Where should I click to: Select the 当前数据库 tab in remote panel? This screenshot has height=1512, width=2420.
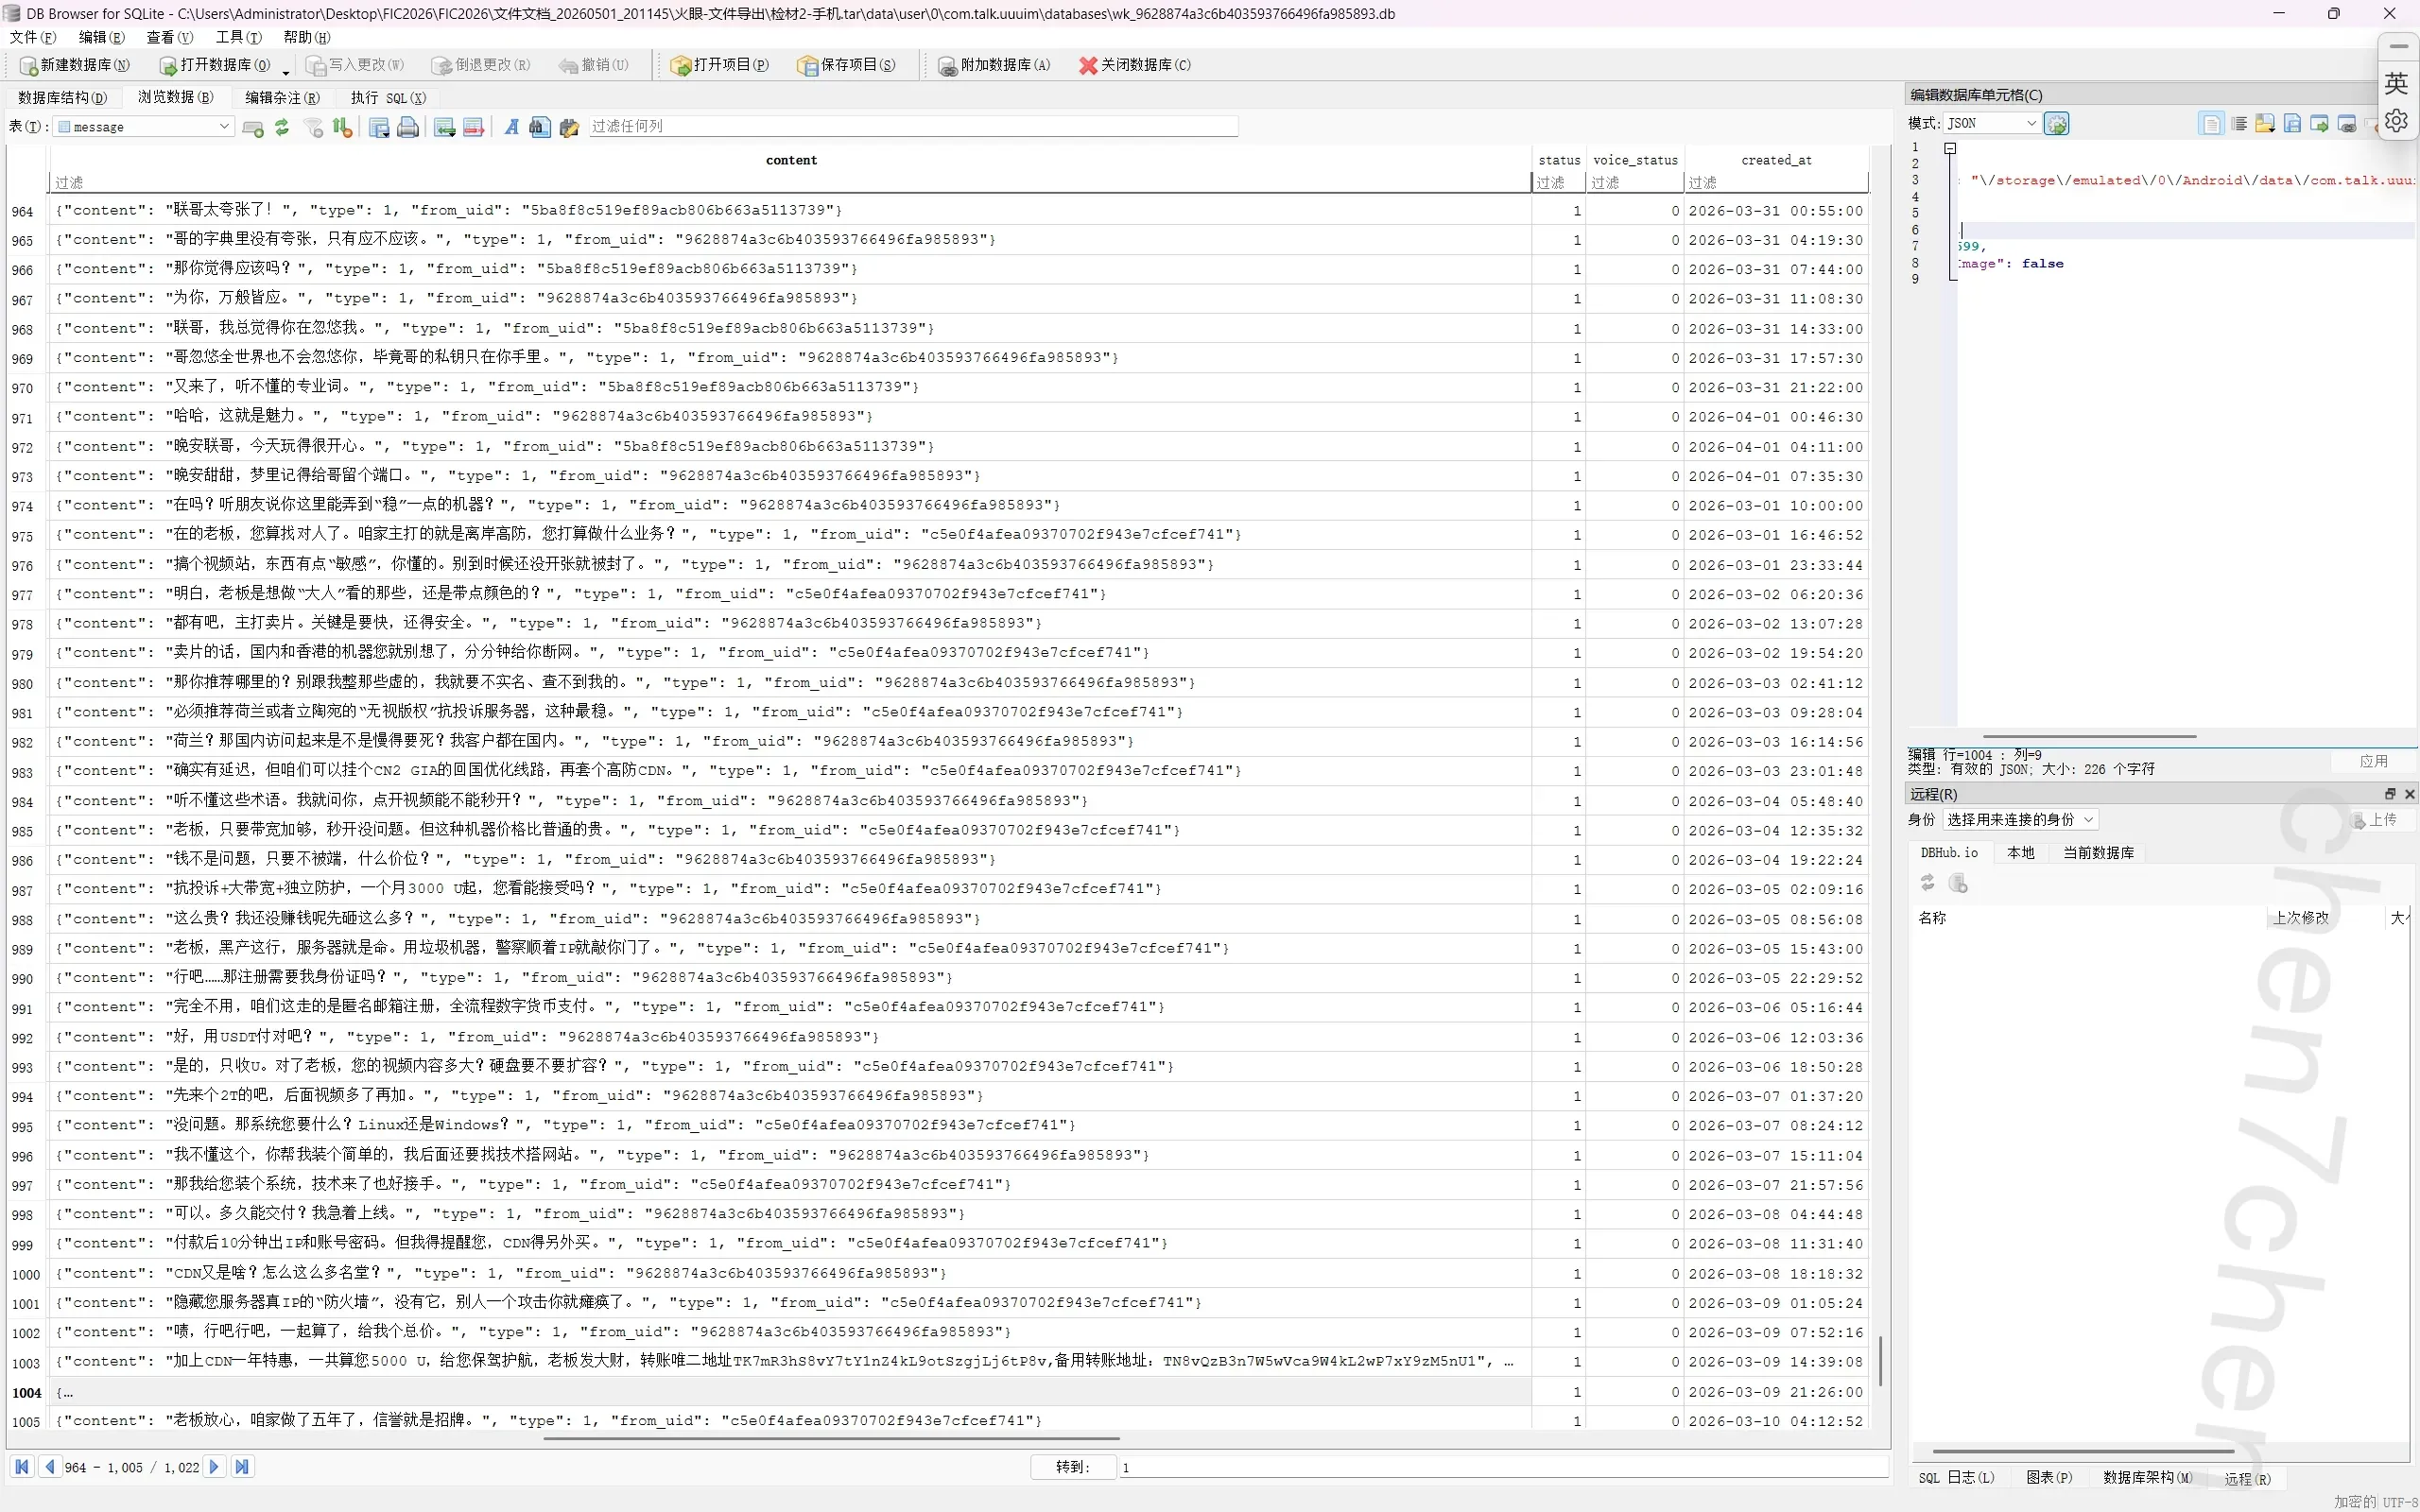[2098, 853]
